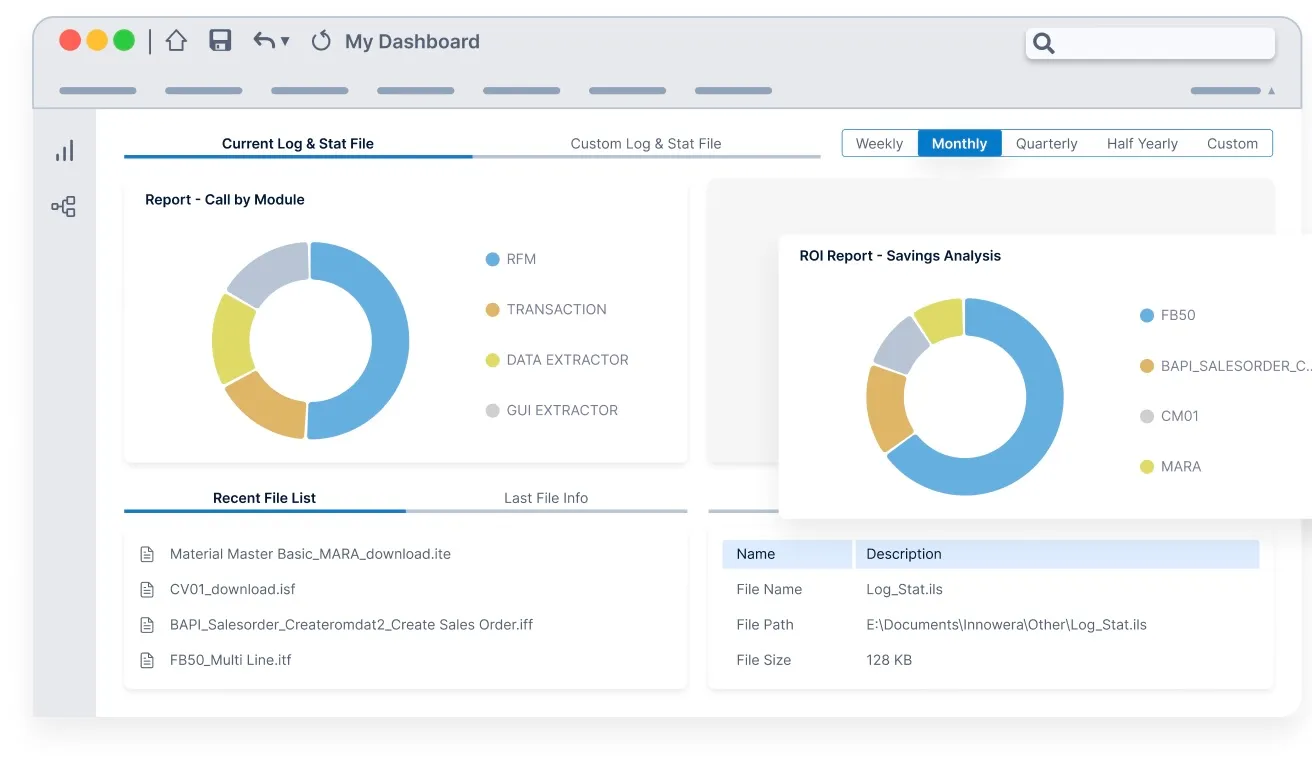Click inside the search input field
Screen dimensions: 1312x765
[1150, 43]
